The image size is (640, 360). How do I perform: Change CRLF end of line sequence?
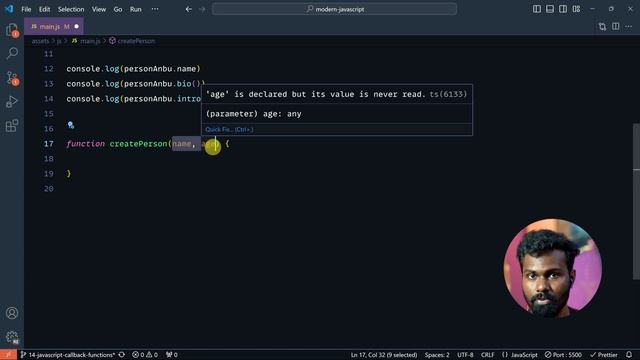point(487,355)
